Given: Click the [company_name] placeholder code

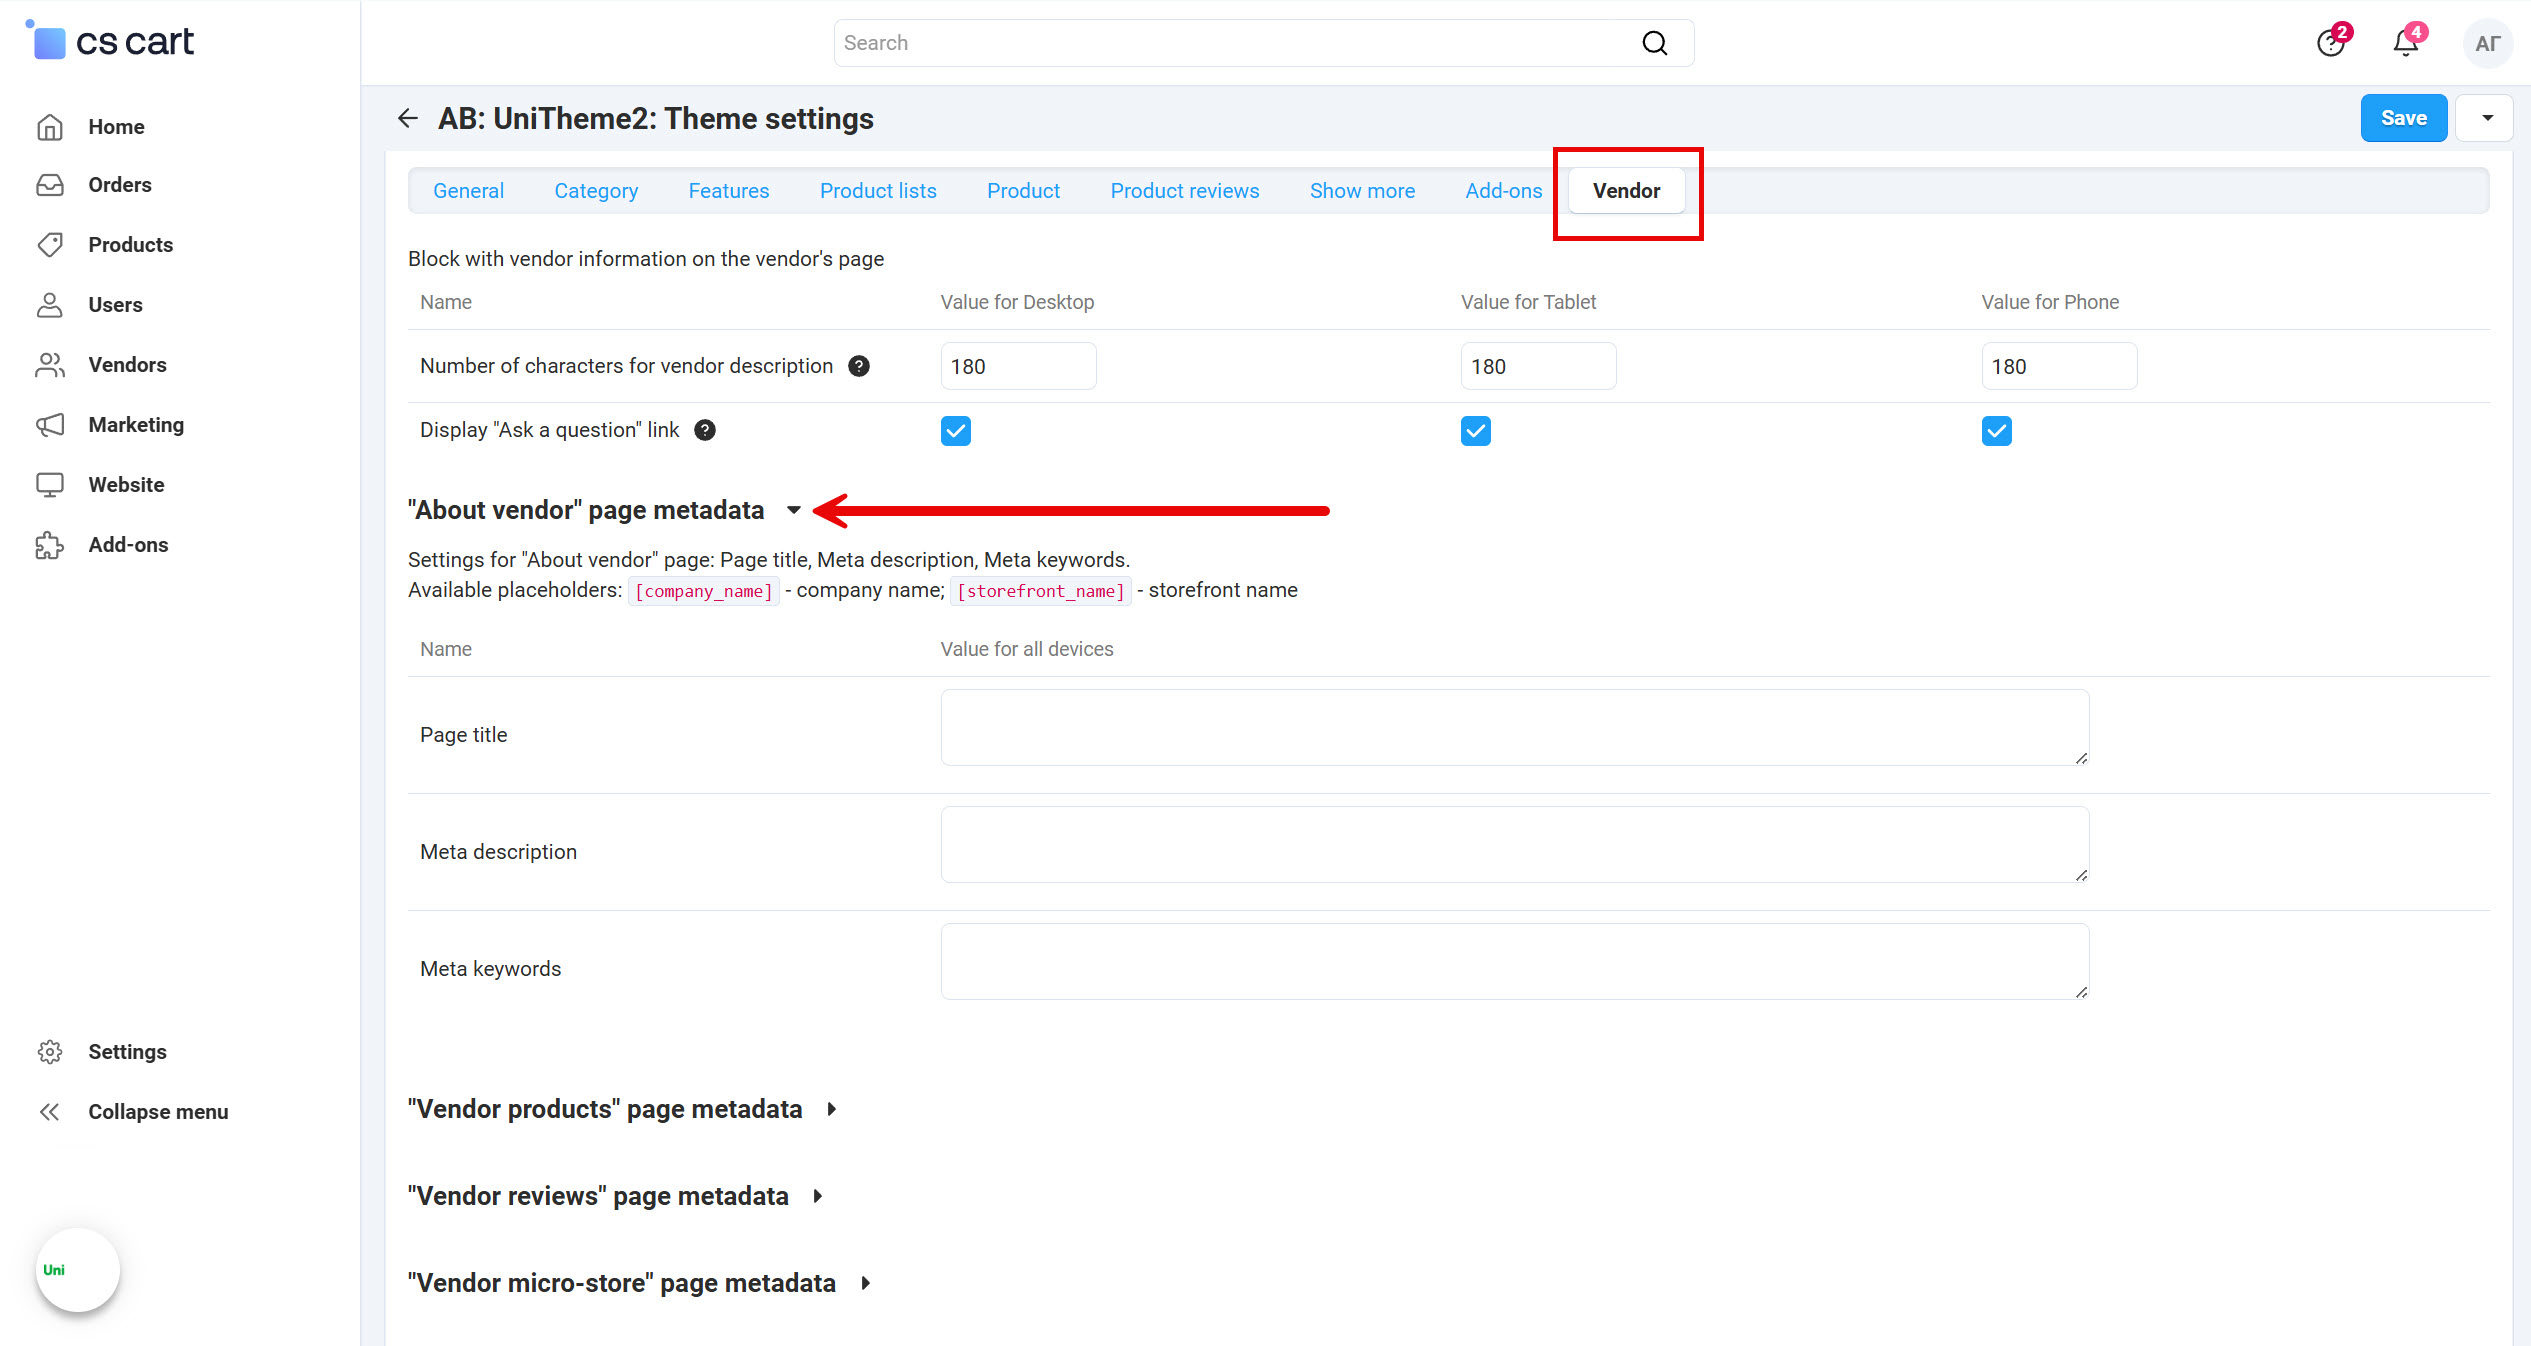Looking at the screenshot, I should click(703, 591).
